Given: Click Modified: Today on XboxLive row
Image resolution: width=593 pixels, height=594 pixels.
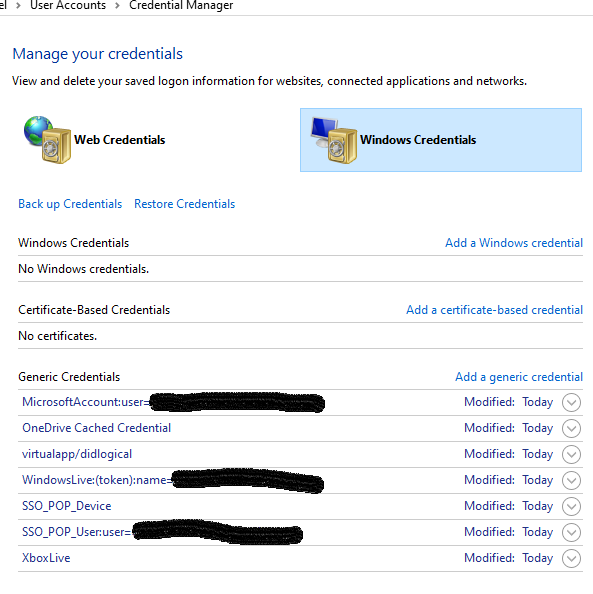Looking at the screenshot, I should (x=509, y=558).
